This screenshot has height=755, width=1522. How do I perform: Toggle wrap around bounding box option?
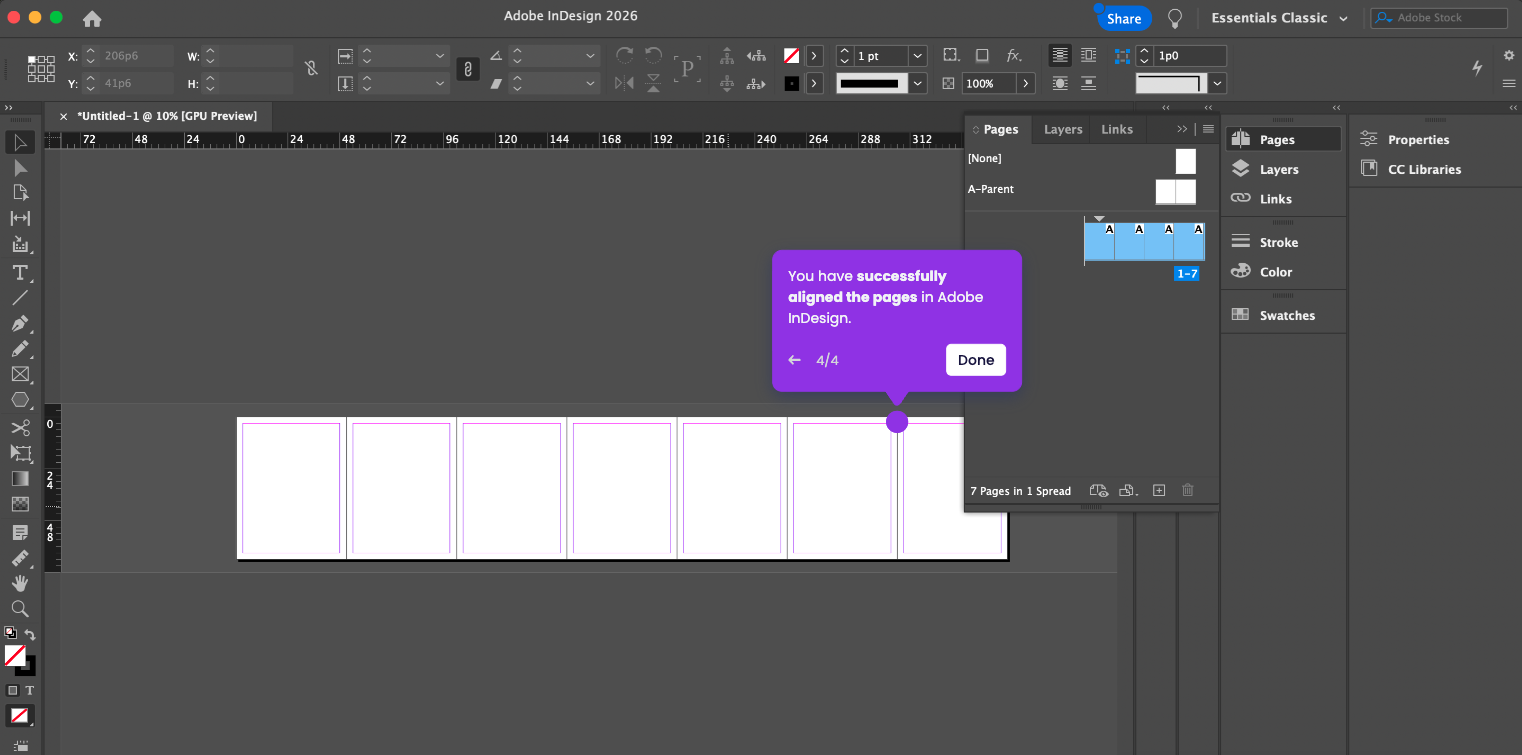(1089, 56)
